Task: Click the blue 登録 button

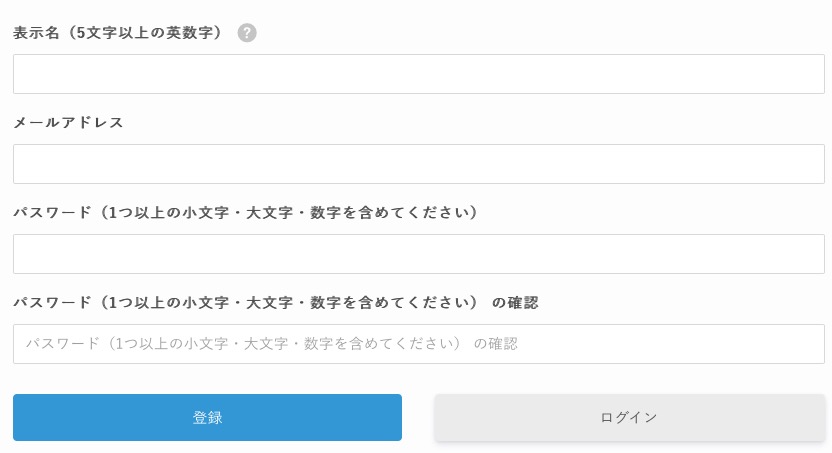Action: click(207, 417)
